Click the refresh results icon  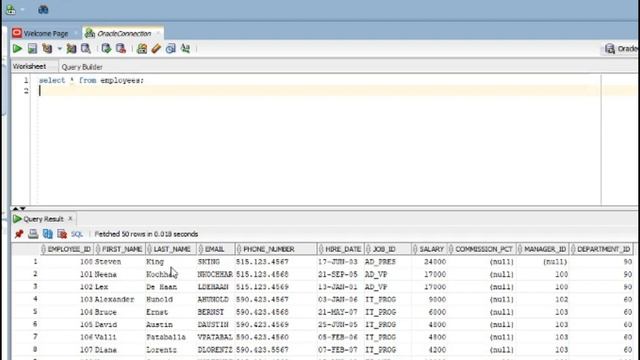click(48, 234)
